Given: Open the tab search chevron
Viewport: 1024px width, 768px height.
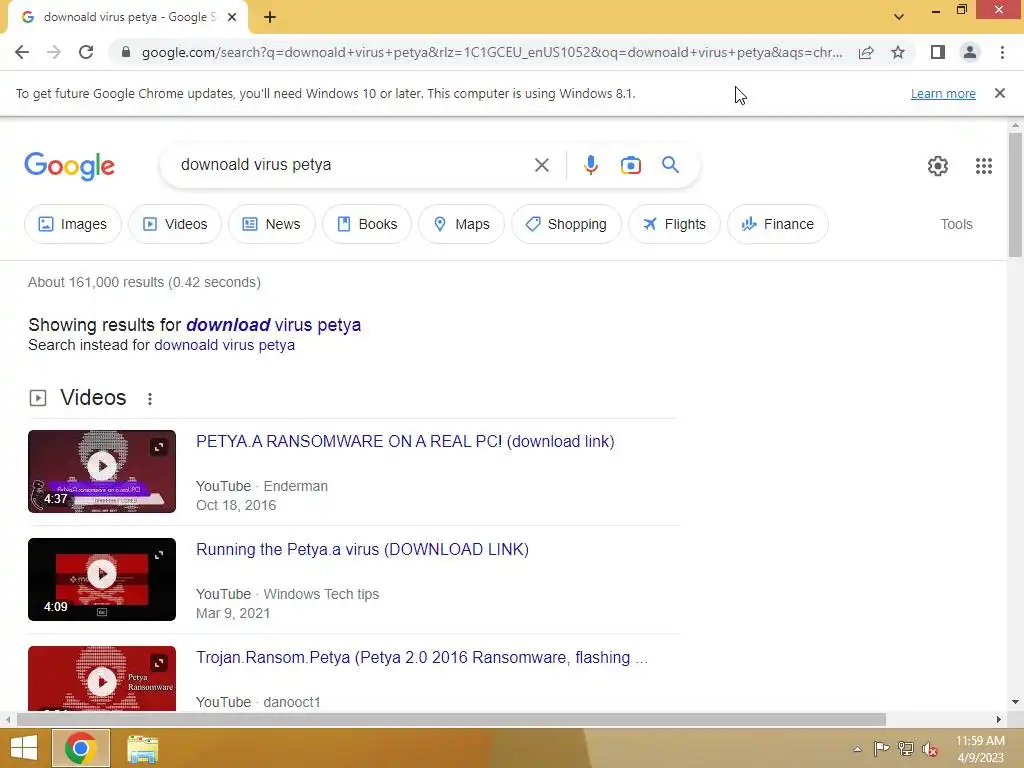Looking at the screenshot, I should 899,17.
